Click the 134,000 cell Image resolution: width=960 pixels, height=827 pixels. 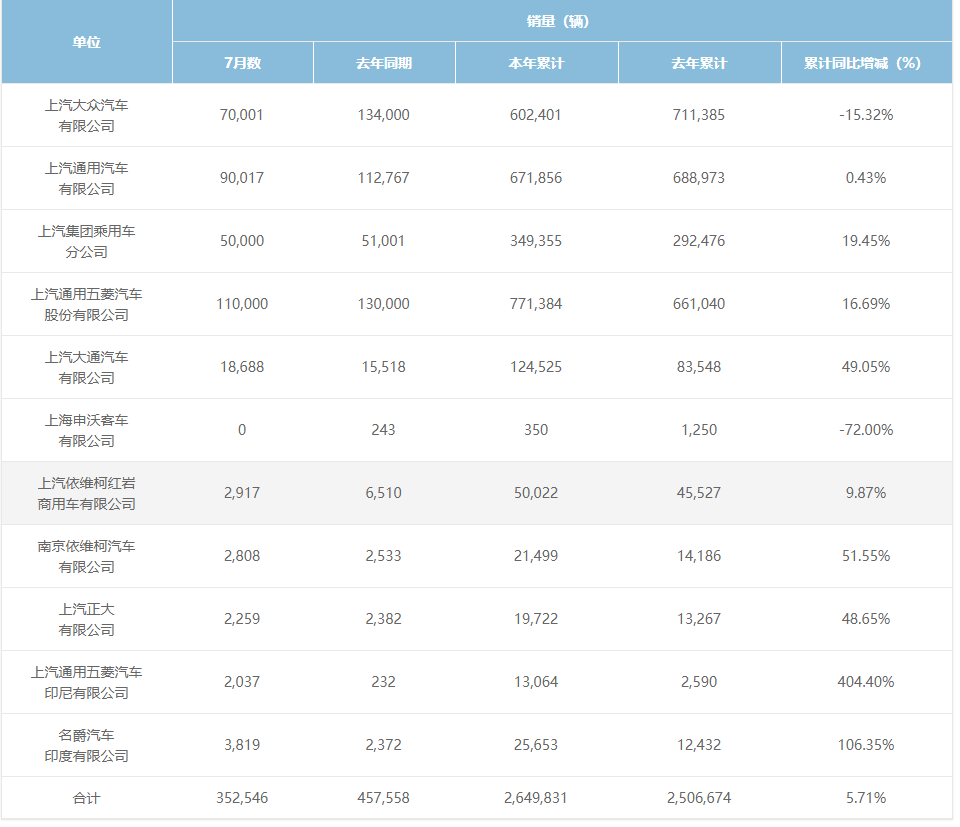click(x=383, y=115)
